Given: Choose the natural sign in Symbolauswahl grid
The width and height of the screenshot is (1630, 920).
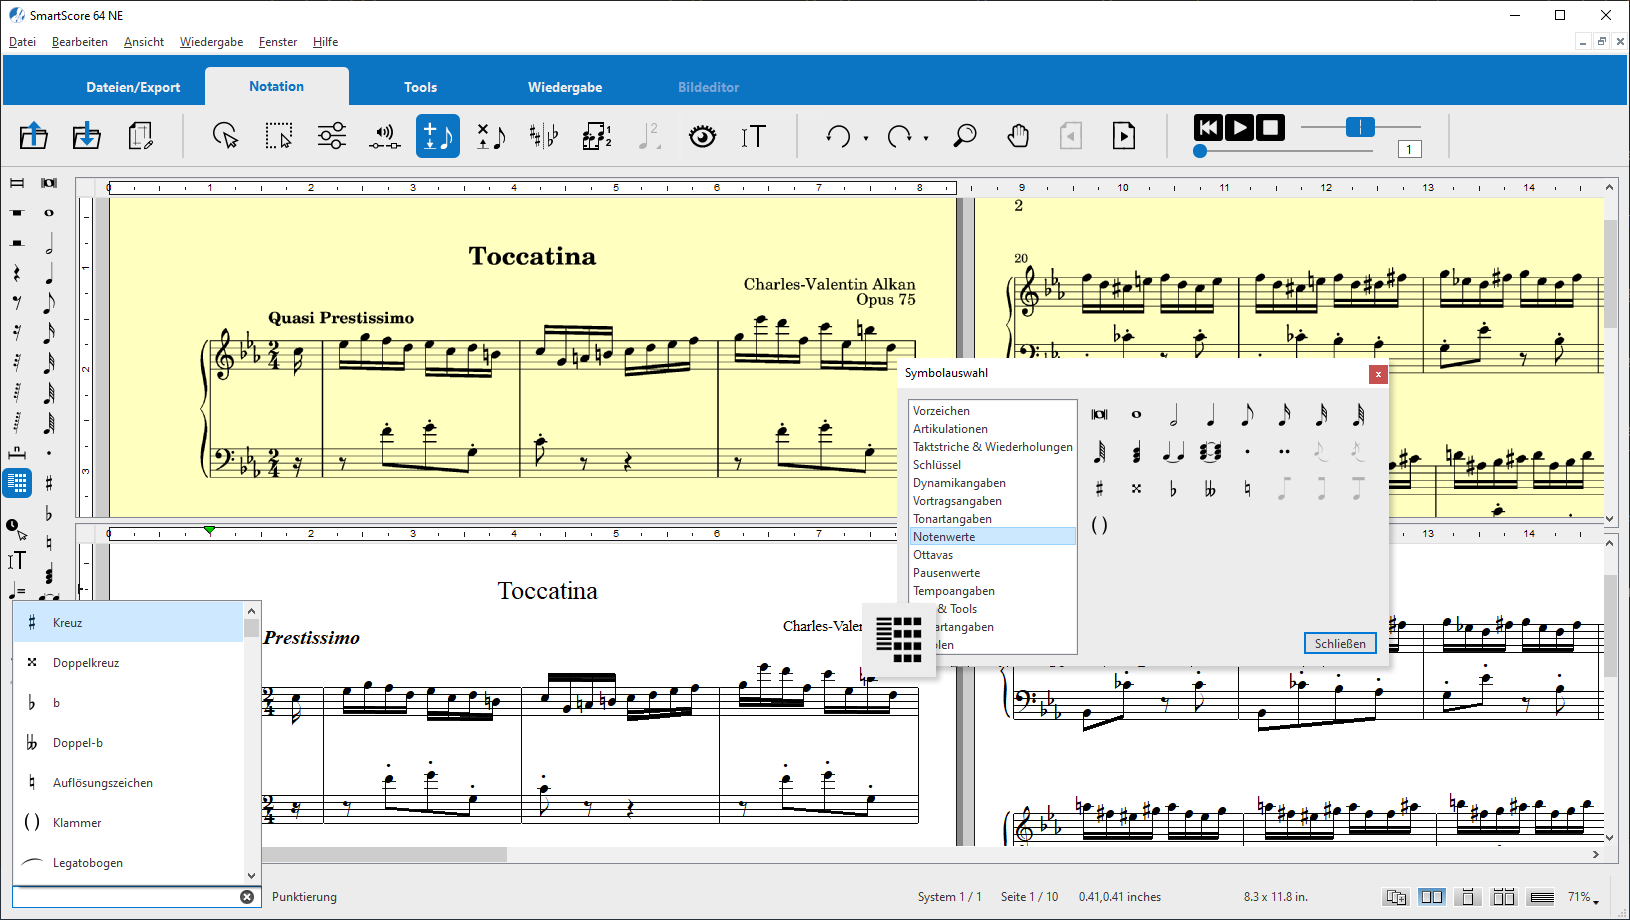Looking at the screenshot, I should (x=1247, y=489).
